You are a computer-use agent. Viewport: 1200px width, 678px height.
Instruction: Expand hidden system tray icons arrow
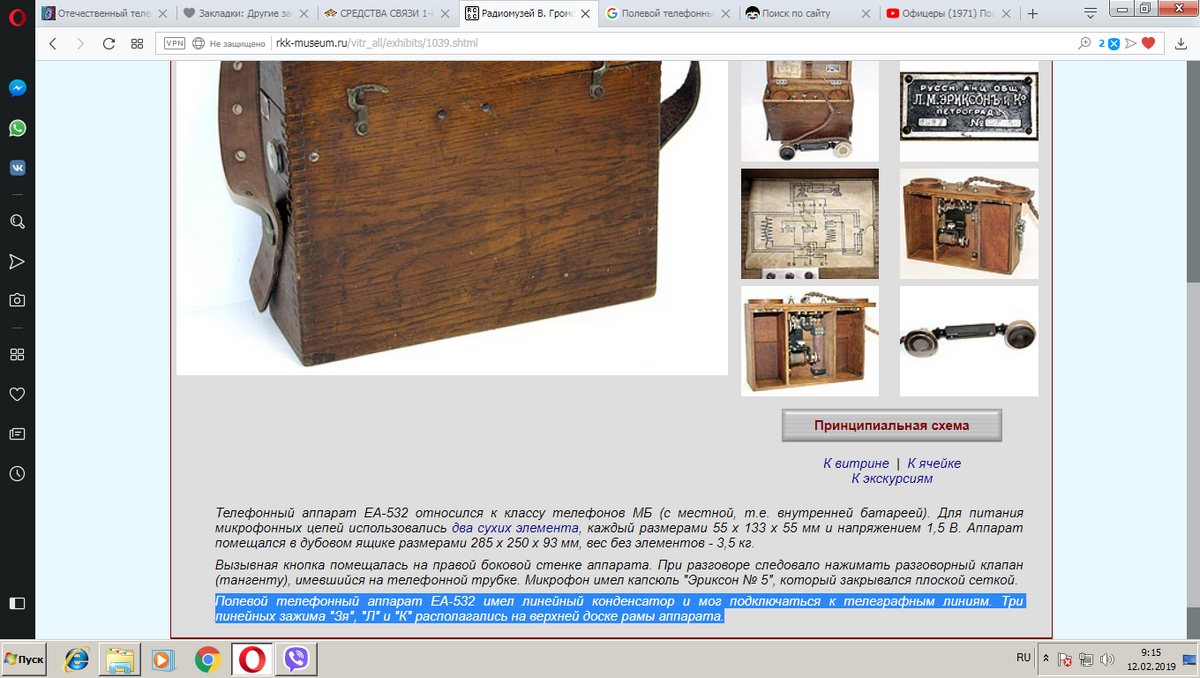click(1046, 659)
